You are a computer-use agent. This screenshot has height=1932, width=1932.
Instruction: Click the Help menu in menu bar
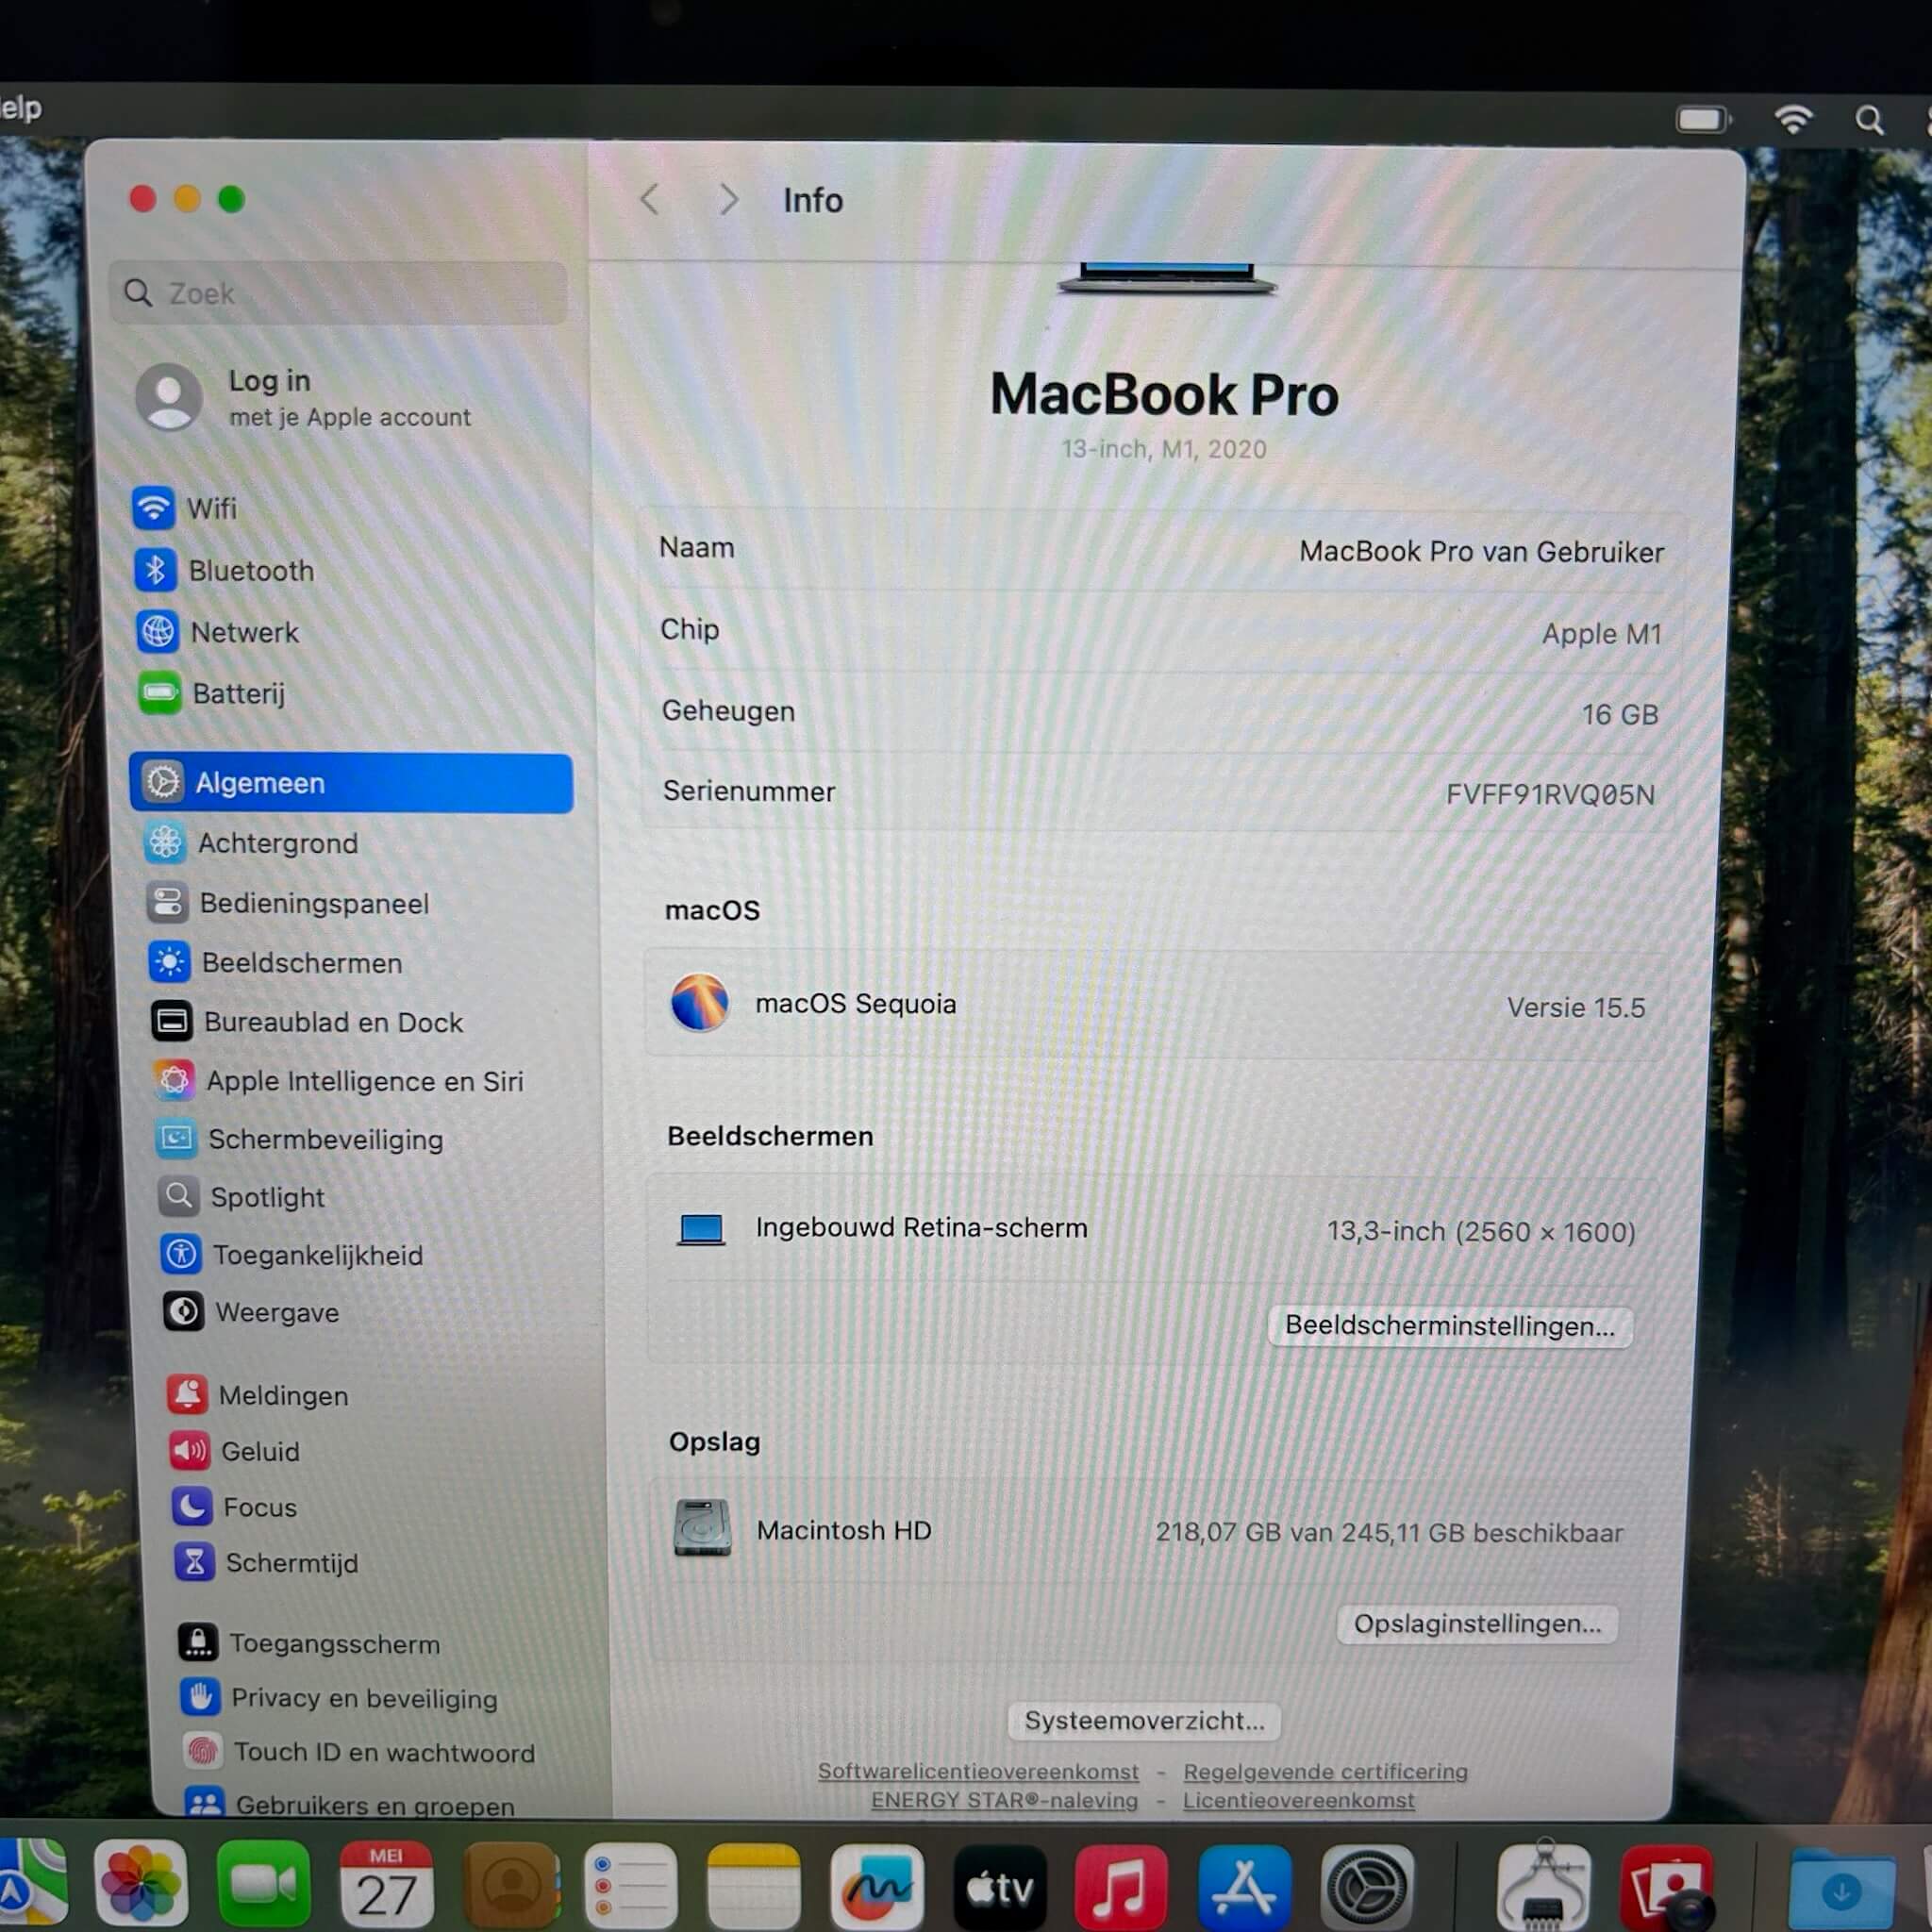20,108
